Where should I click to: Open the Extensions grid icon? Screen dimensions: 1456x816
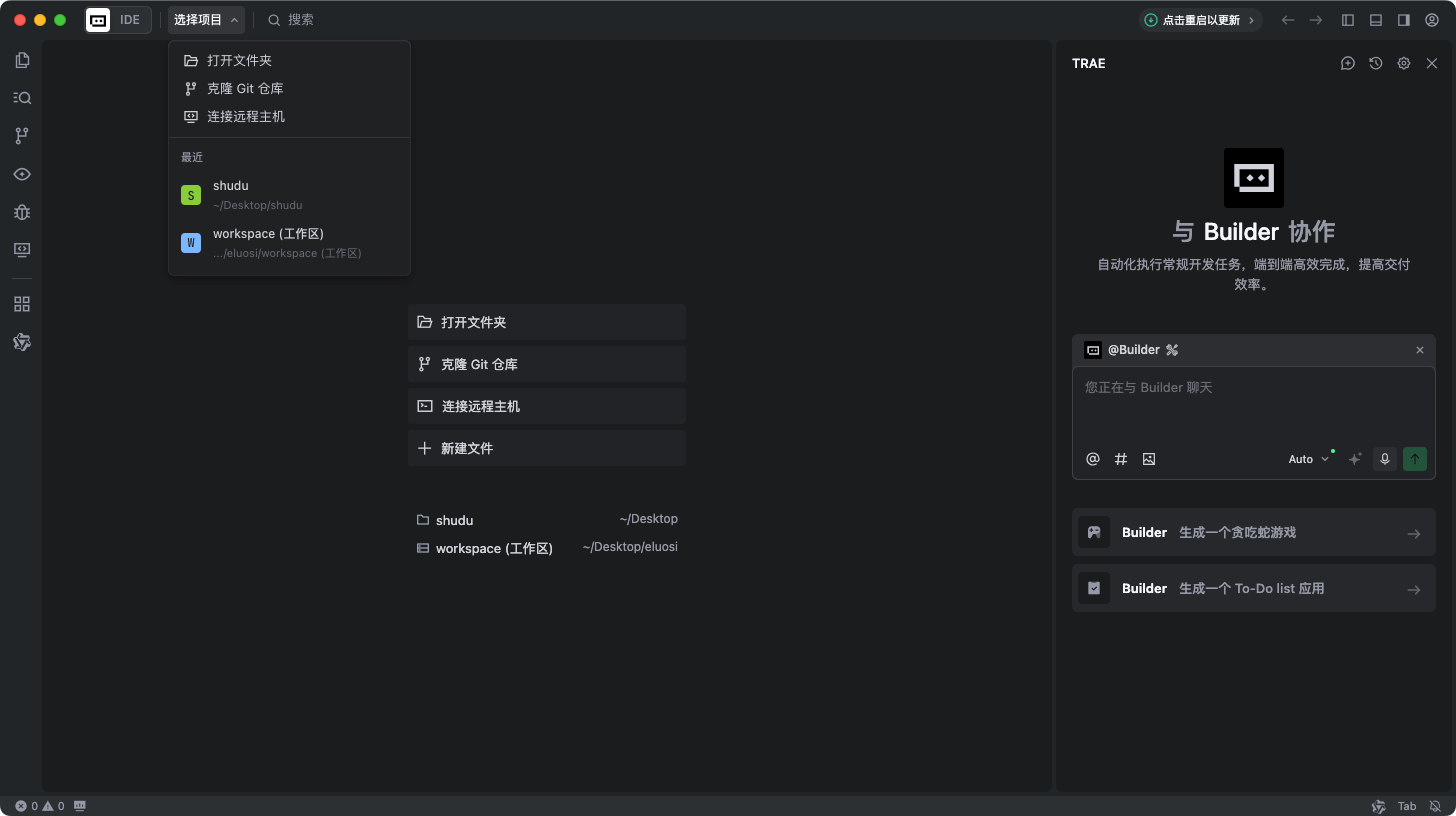coord(22,304)
